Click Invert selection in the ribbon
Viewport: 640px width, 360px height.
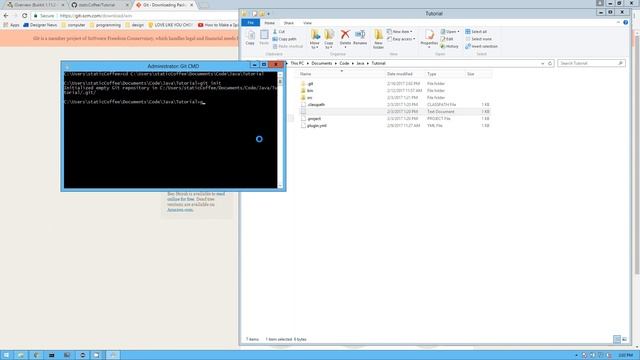click(x=481, y=46)
